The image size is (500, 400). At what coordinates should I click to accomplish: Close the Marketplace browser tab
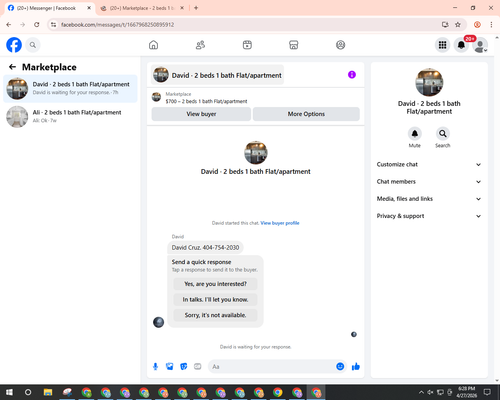(182, 8)
